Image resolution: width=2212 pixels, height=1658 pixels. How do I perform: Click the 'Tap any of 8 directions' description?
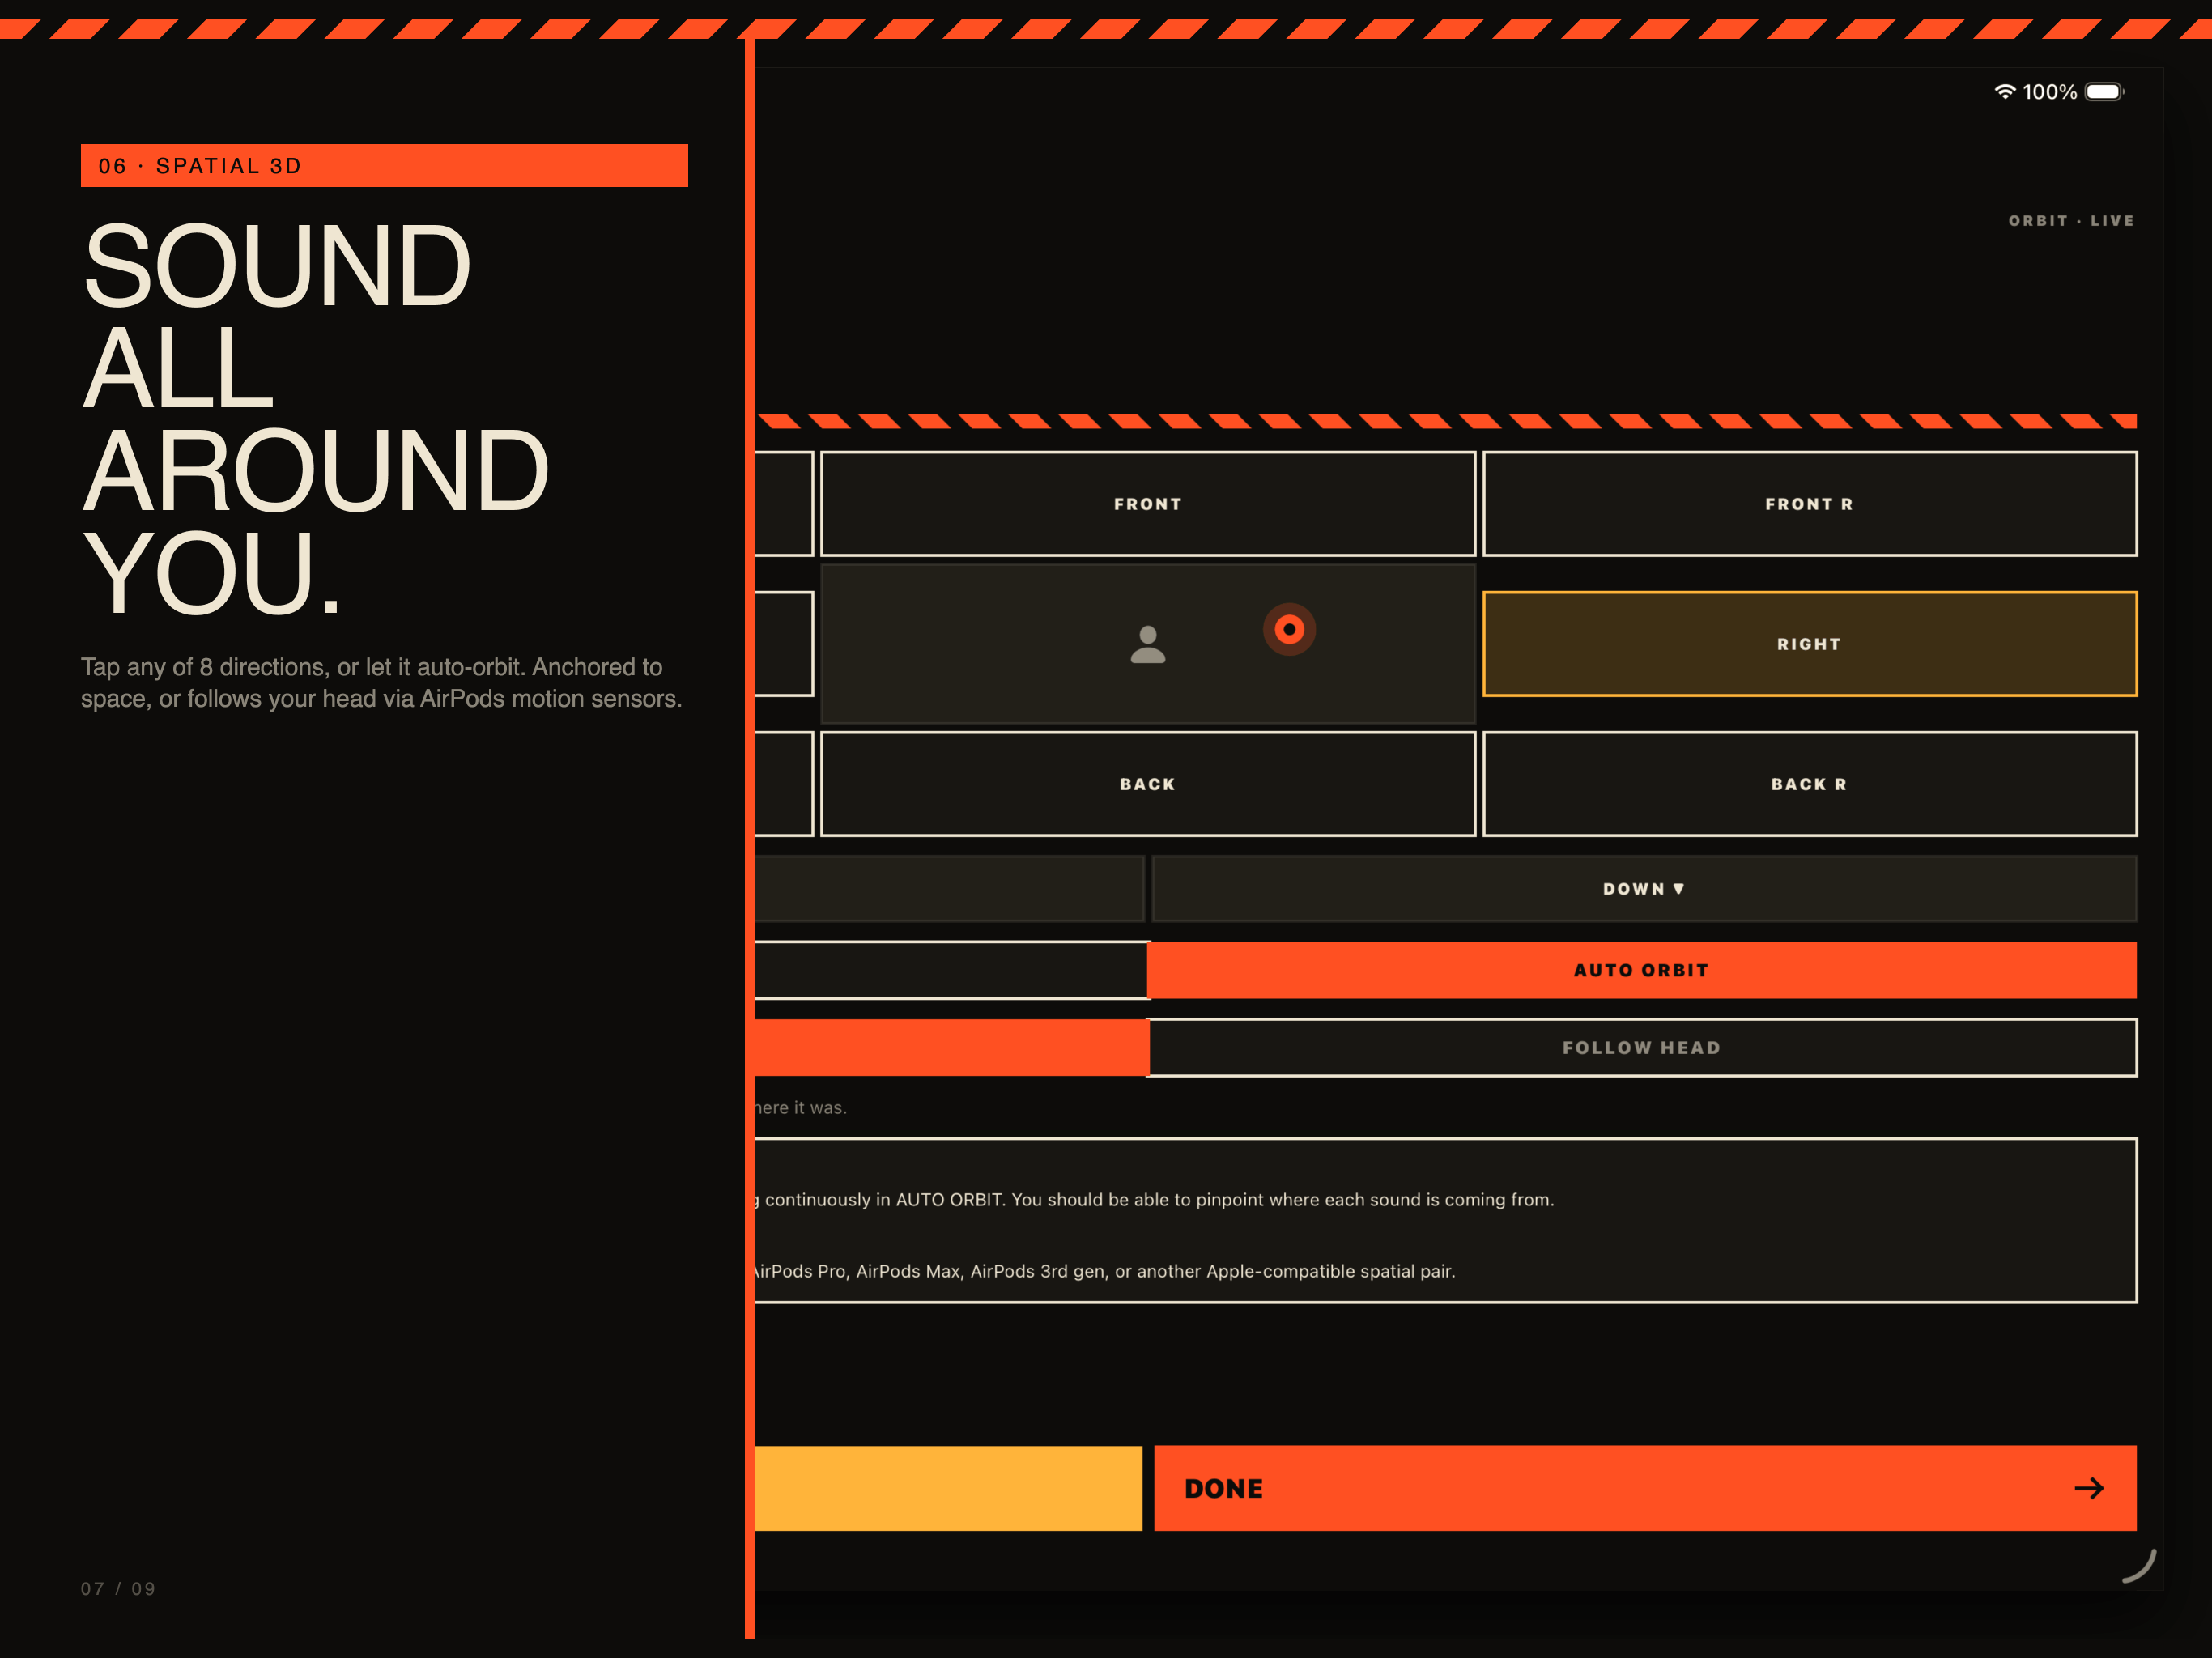point(381,683)
